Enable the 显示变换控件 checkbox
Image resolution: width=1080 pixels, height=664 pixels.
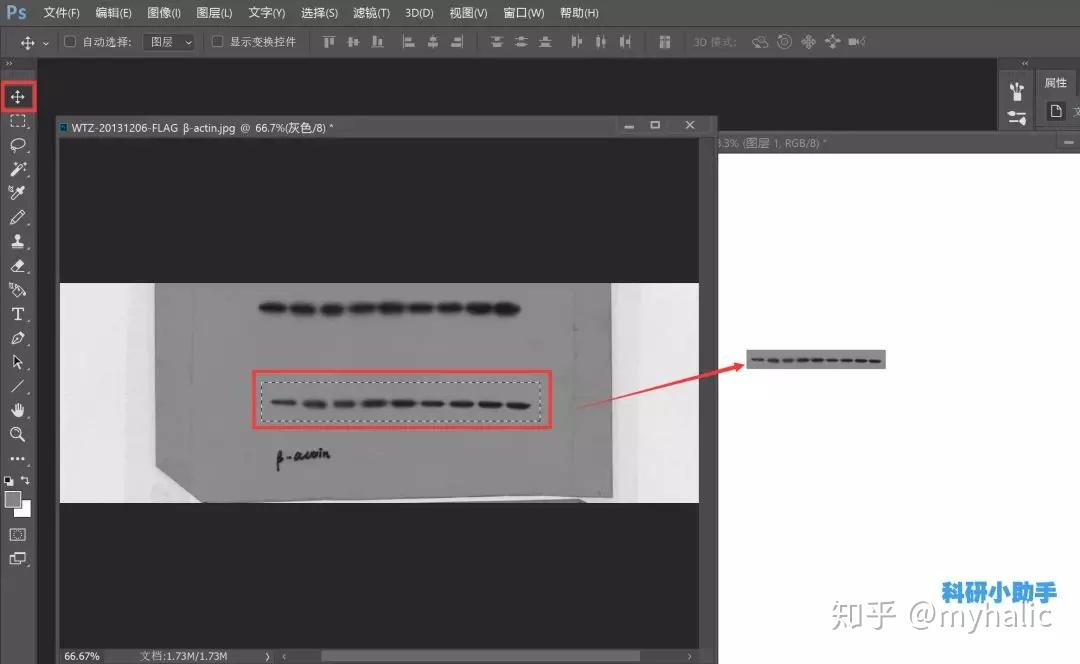coord(216,41)
